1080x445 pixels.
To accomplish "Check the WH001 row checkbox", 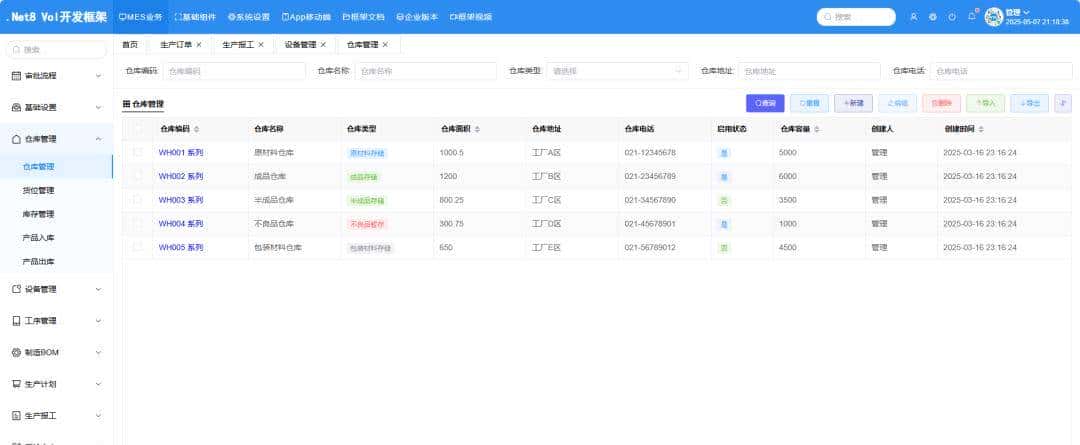I will pos(138,152).
